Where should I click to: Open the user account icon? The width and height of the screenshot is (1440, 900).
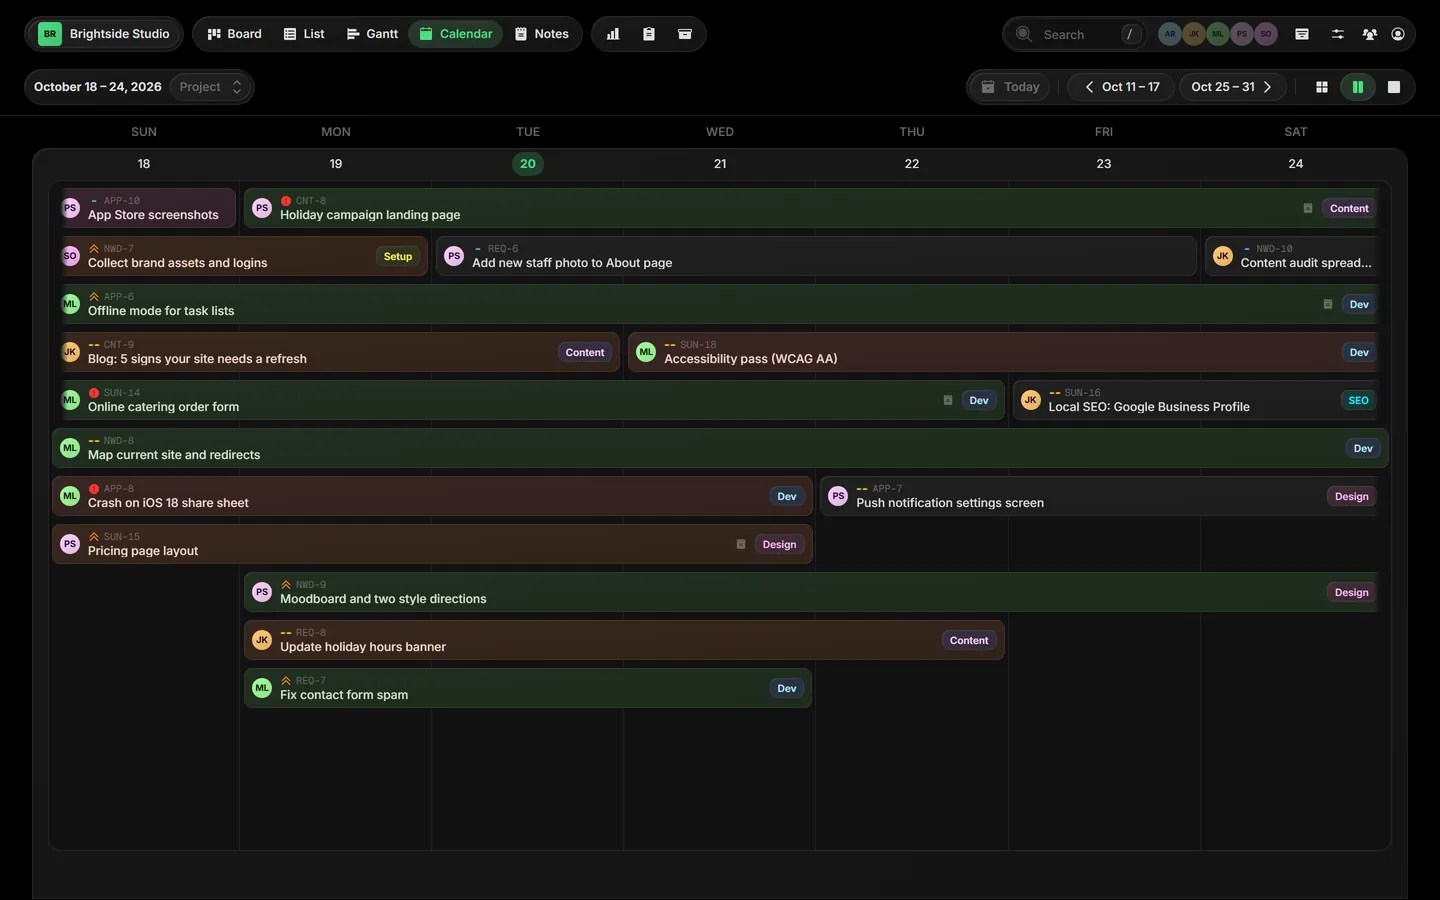tap(1398, 34)
